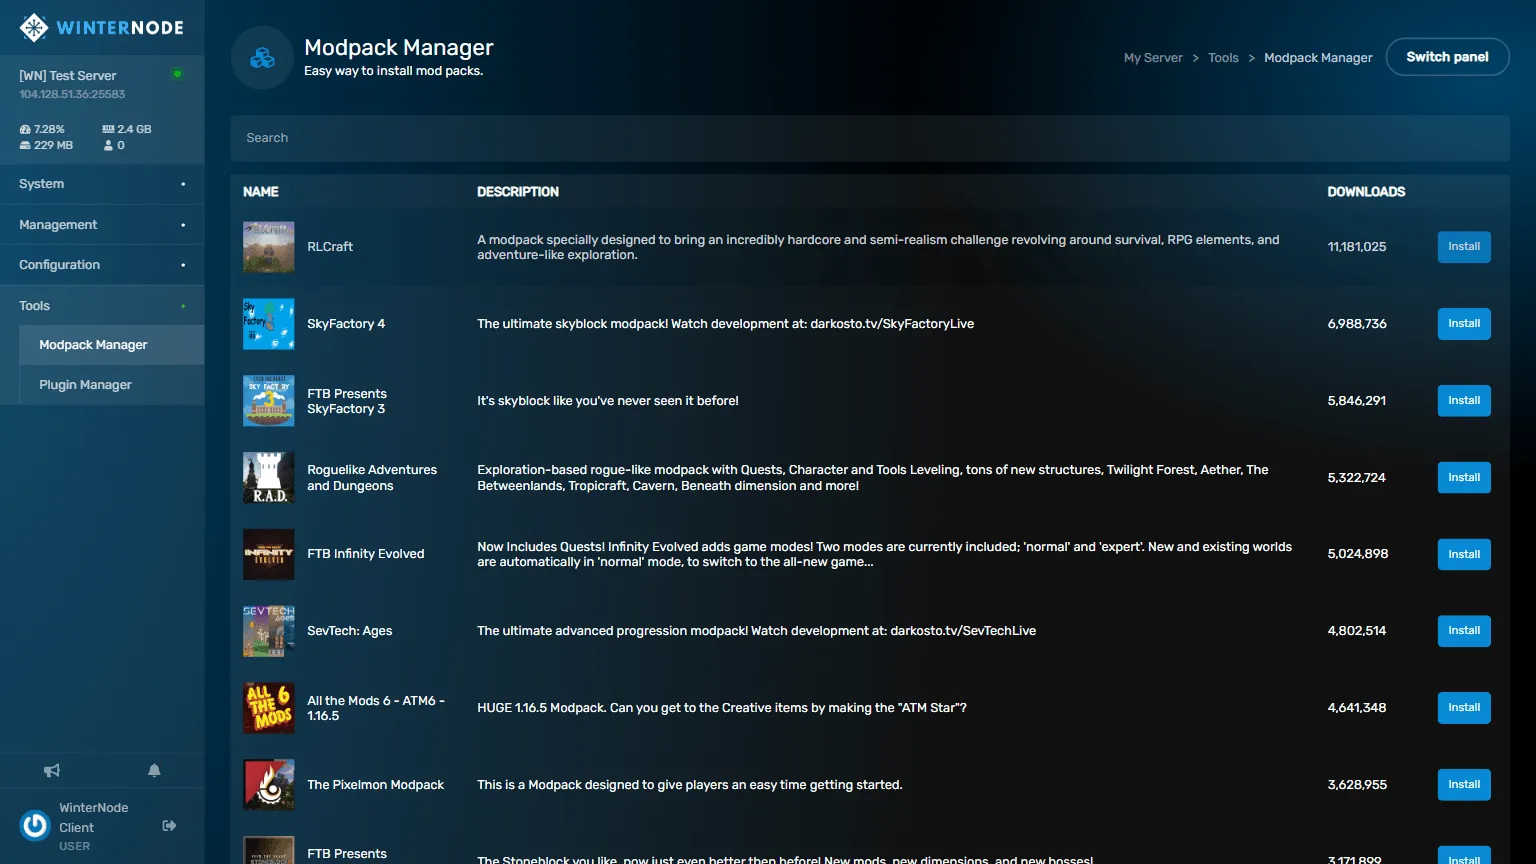Select Modpack Manager in sidebar
The height and width of the screenshot is (864, 1536).
(112, 345)
